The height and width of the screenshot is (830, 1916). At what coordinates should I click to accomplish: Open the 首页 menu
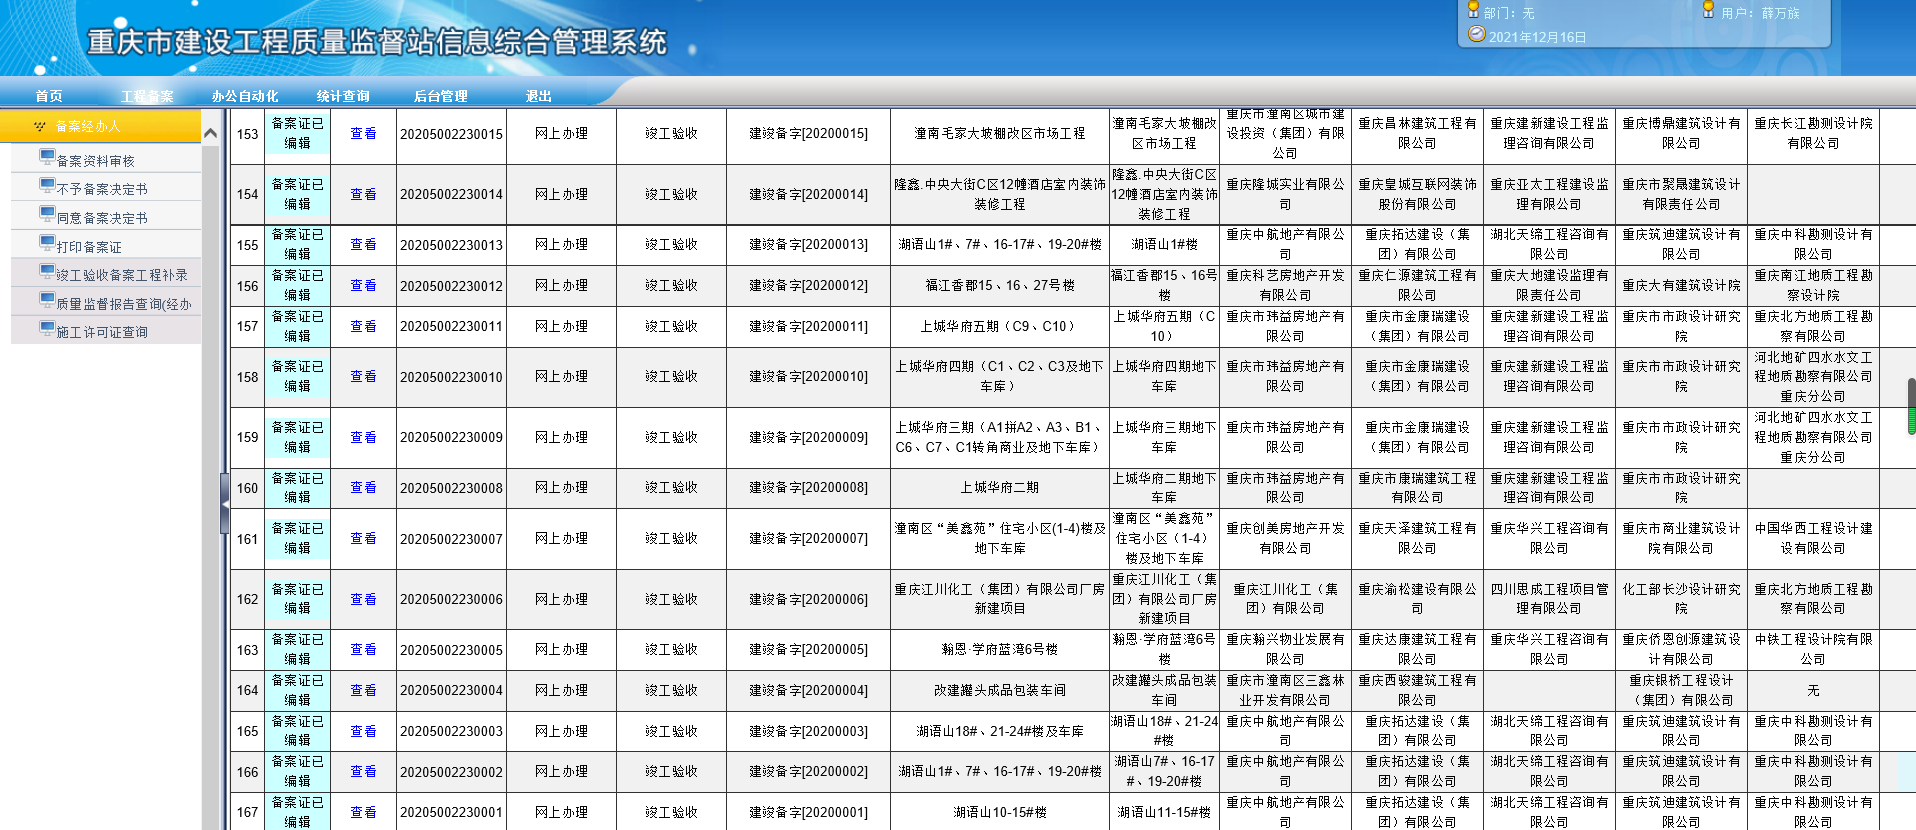coord(49,96)
